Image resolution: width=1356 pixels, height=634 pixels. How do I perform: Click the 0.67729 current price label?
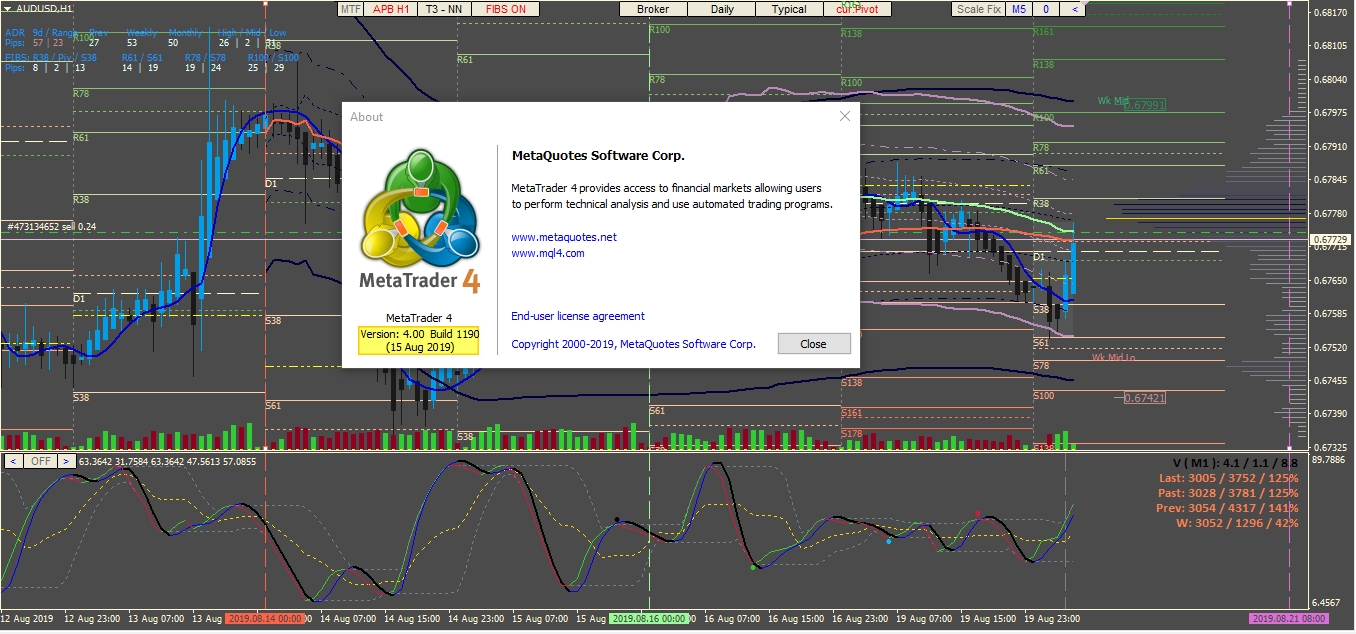point(1330,240)
